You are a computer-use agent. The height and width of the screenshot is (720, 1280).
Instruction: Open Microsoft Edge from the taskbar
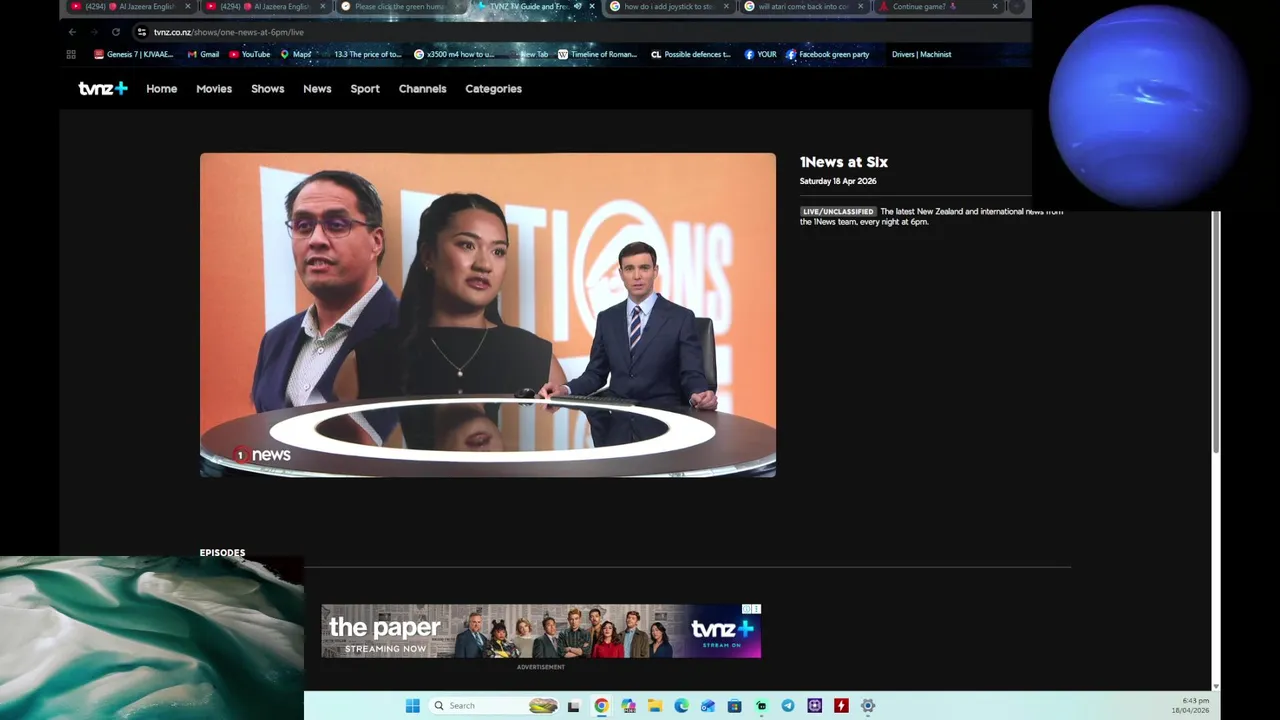point(681,706)
